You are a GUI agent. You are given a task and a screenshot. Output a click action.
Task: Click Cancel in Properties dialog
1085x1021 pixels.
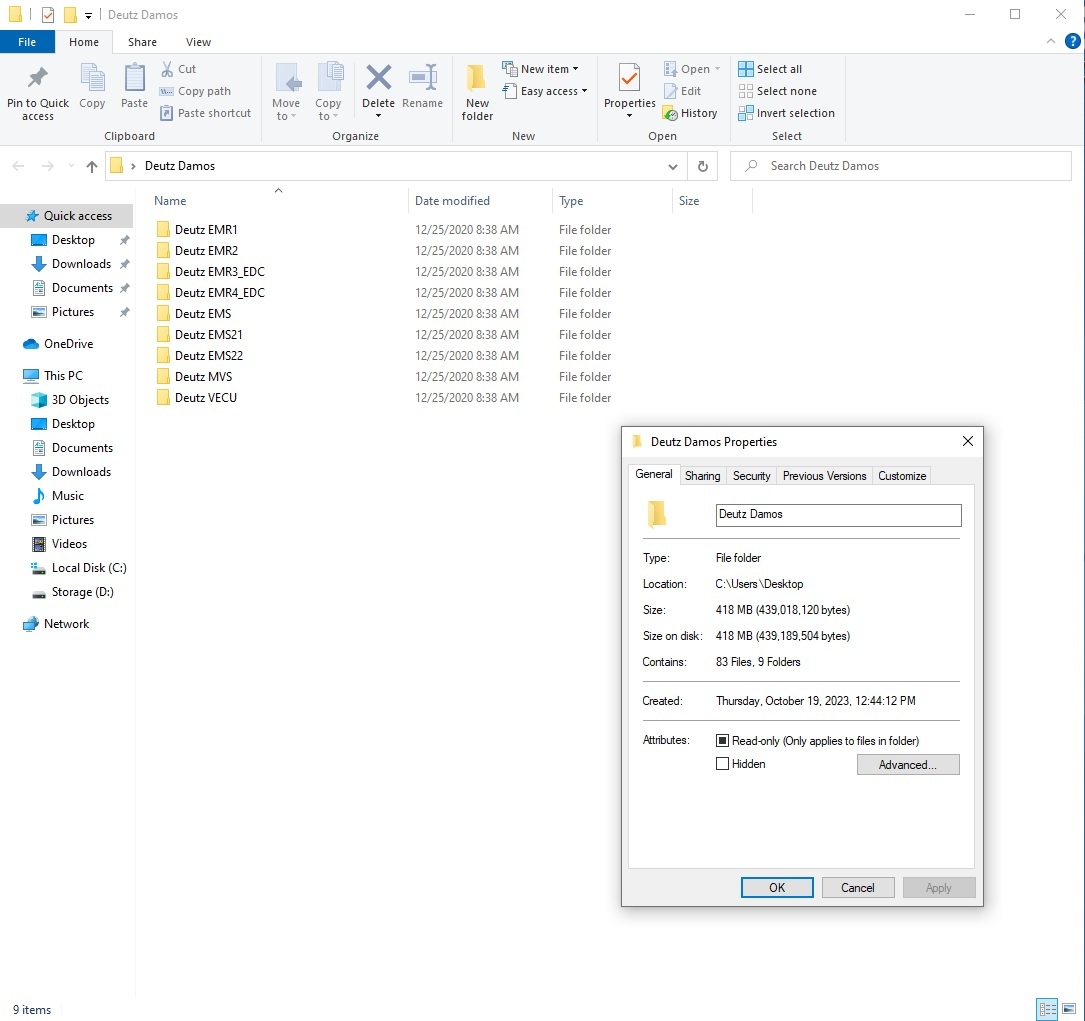[857, 887]
